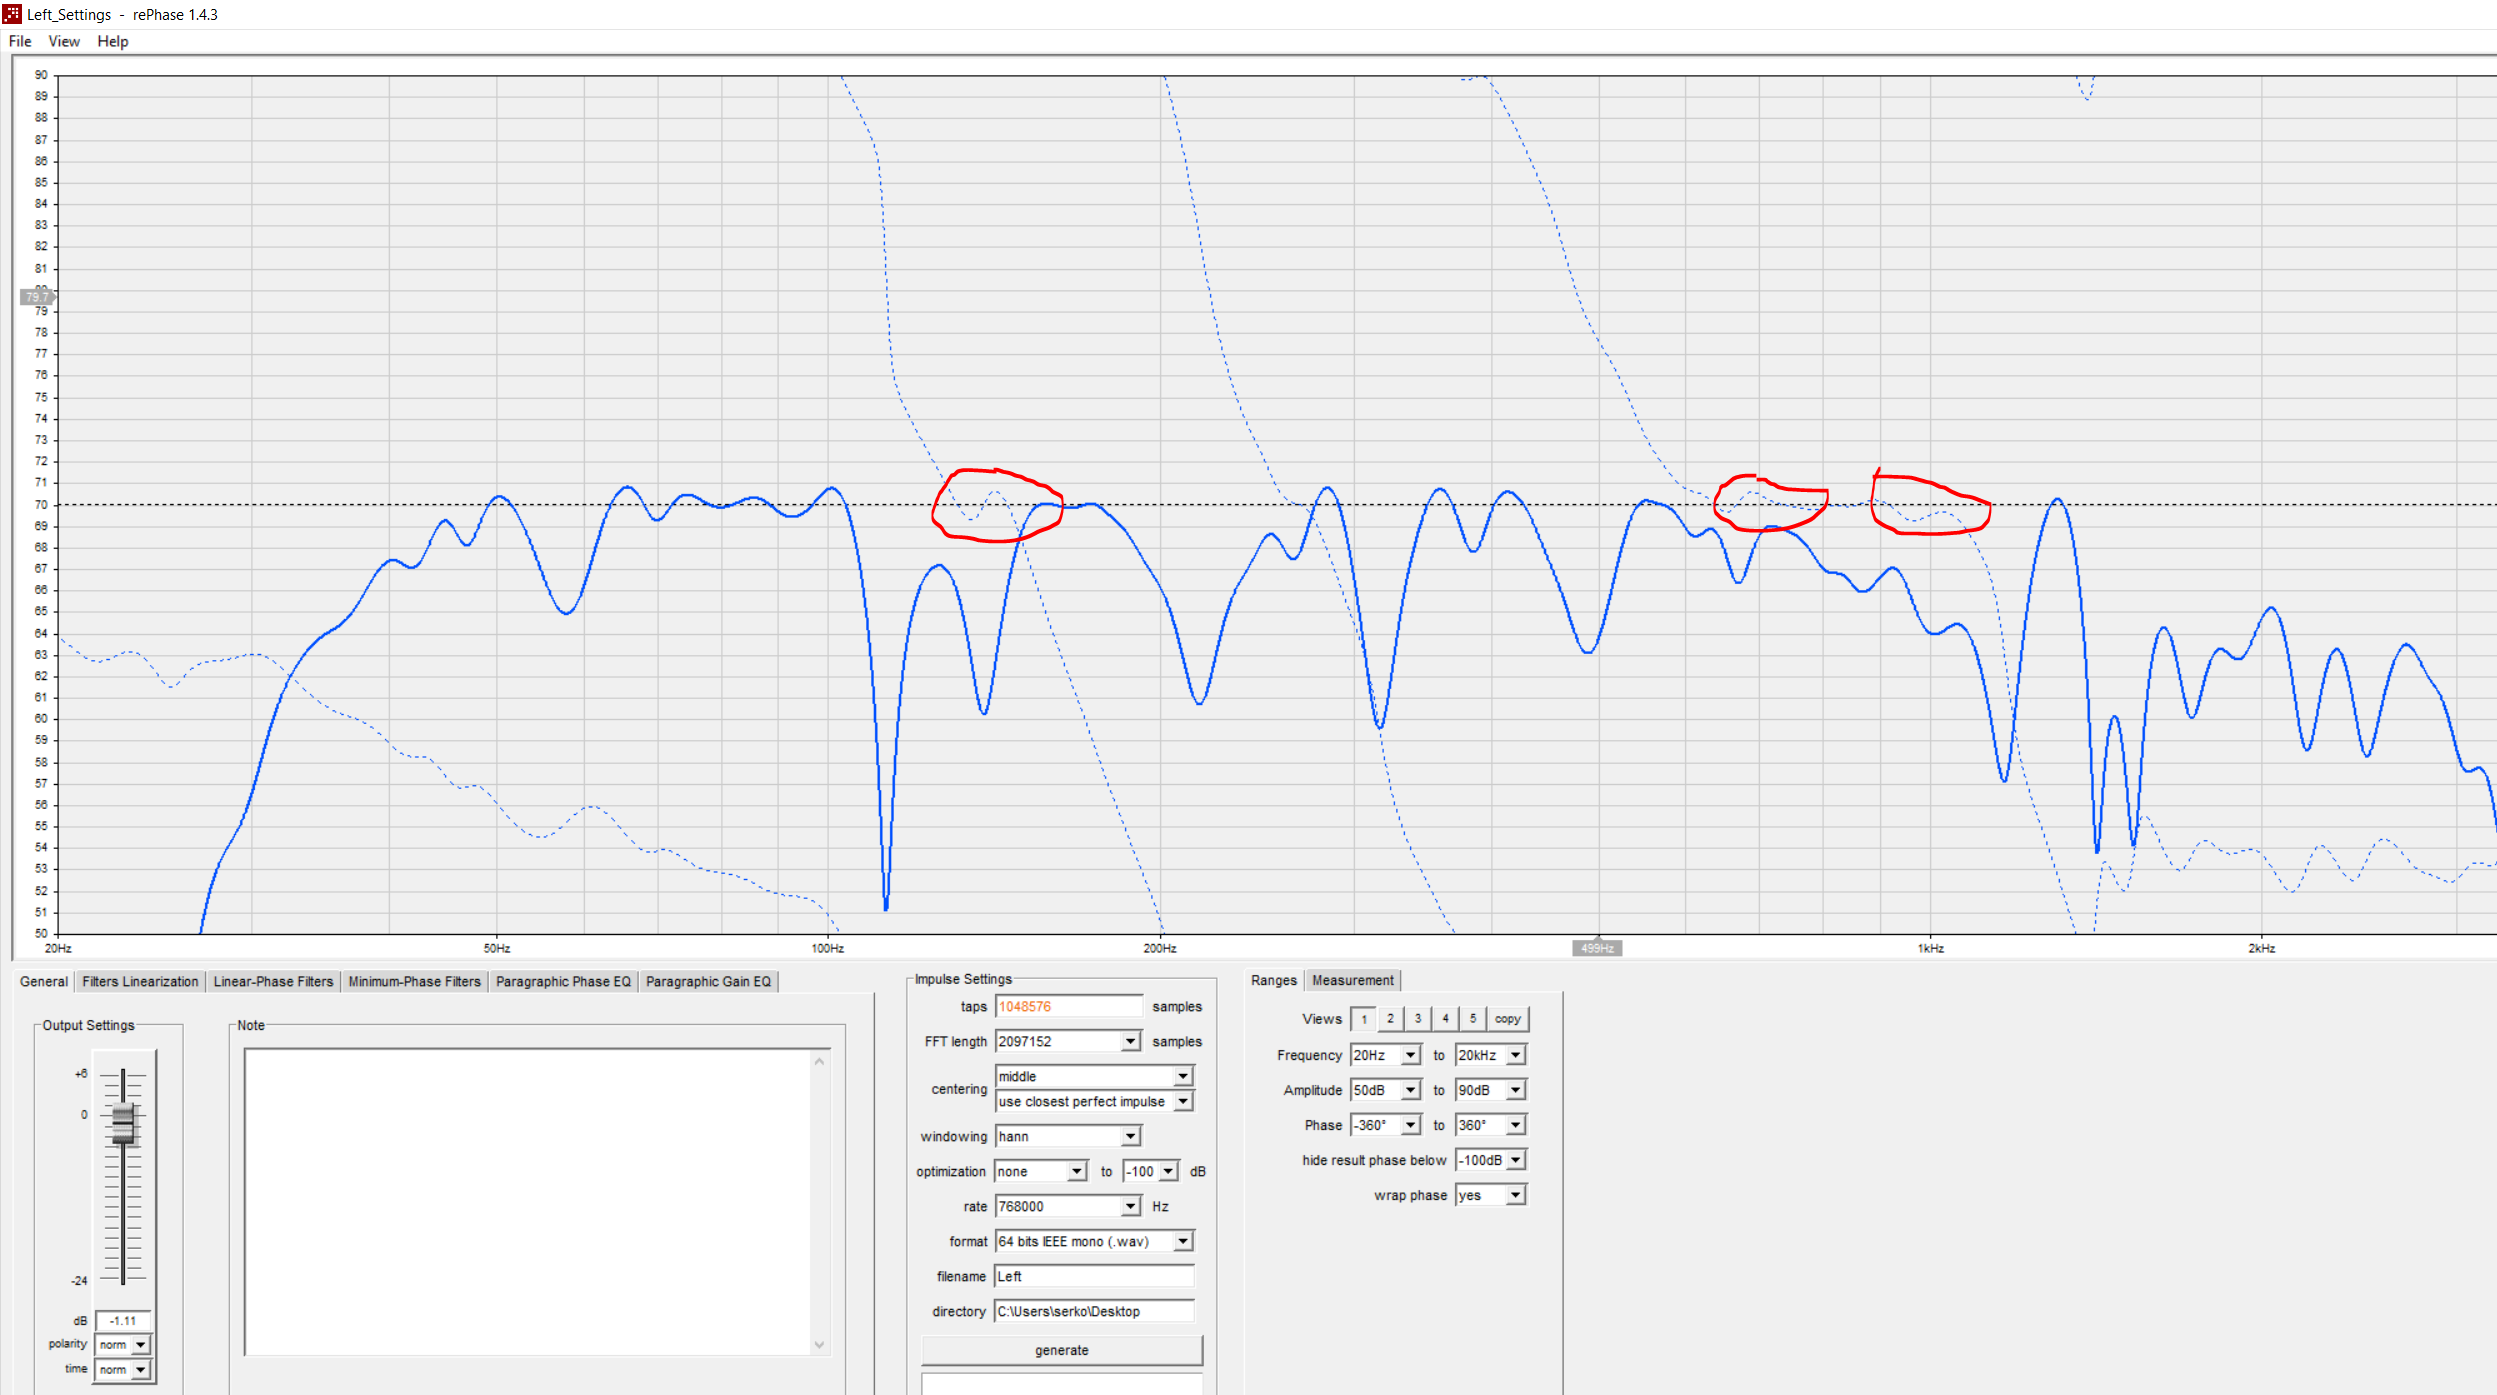2497x1395 pixels.
Task: Switch to the Paragraphic Phase EQ tab
Action: pyautogui.click(x=563, y=981)
